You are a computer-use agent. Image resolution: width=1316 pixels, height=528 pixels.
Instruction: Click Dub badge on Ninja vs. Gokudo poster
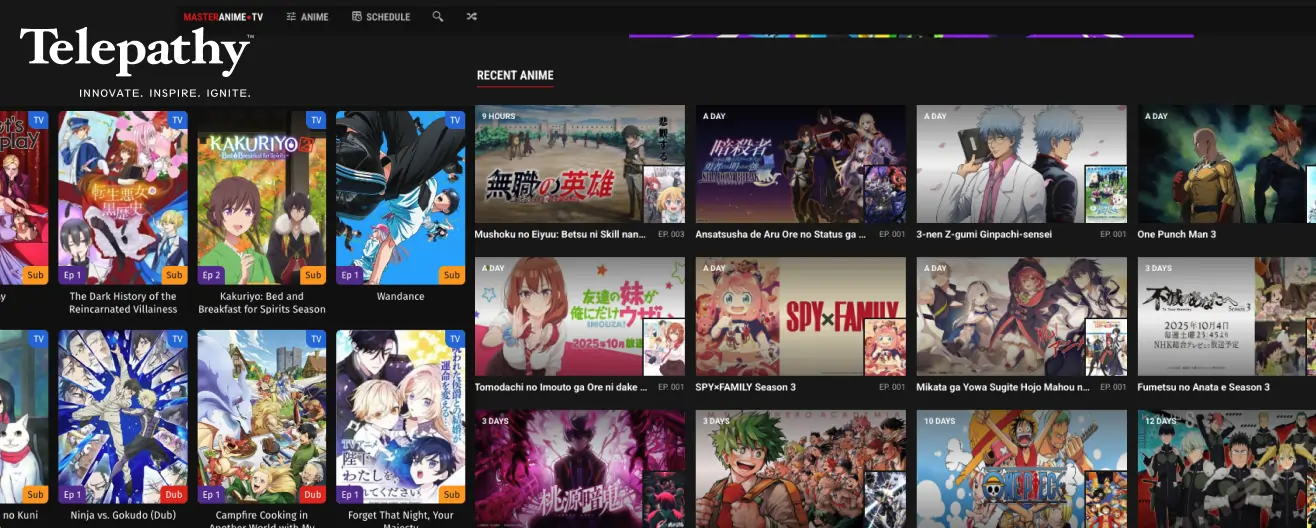[x=174, y=494]
